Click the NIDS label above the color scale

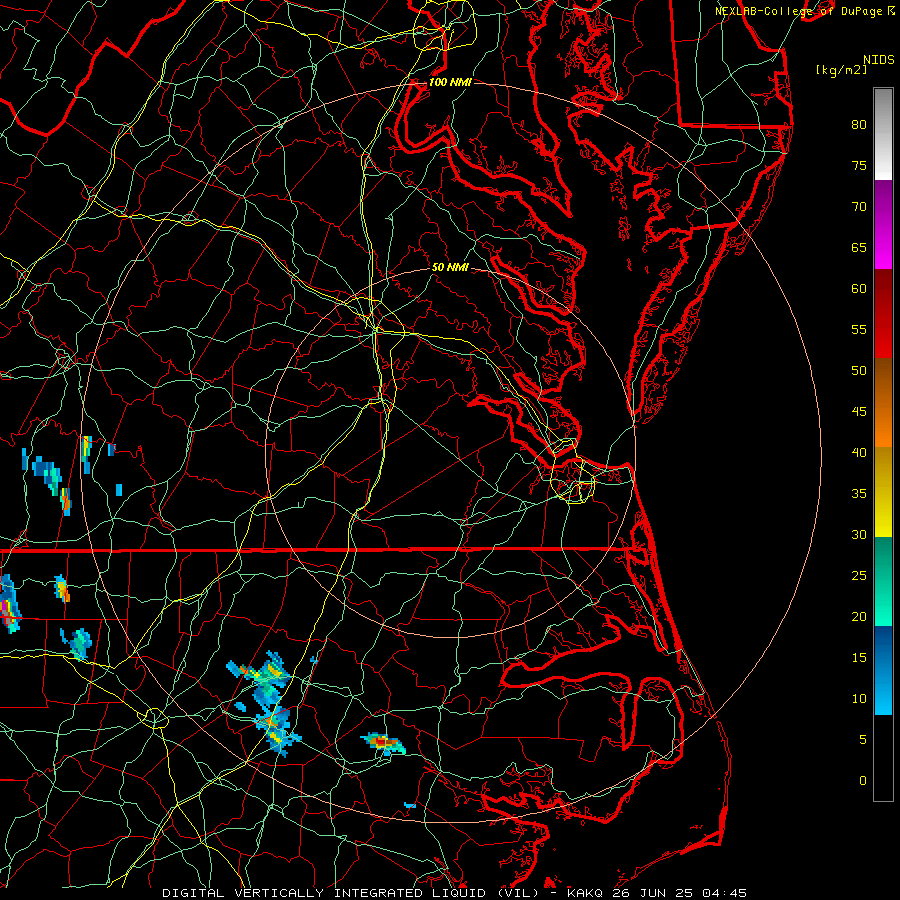coord(879,60)
